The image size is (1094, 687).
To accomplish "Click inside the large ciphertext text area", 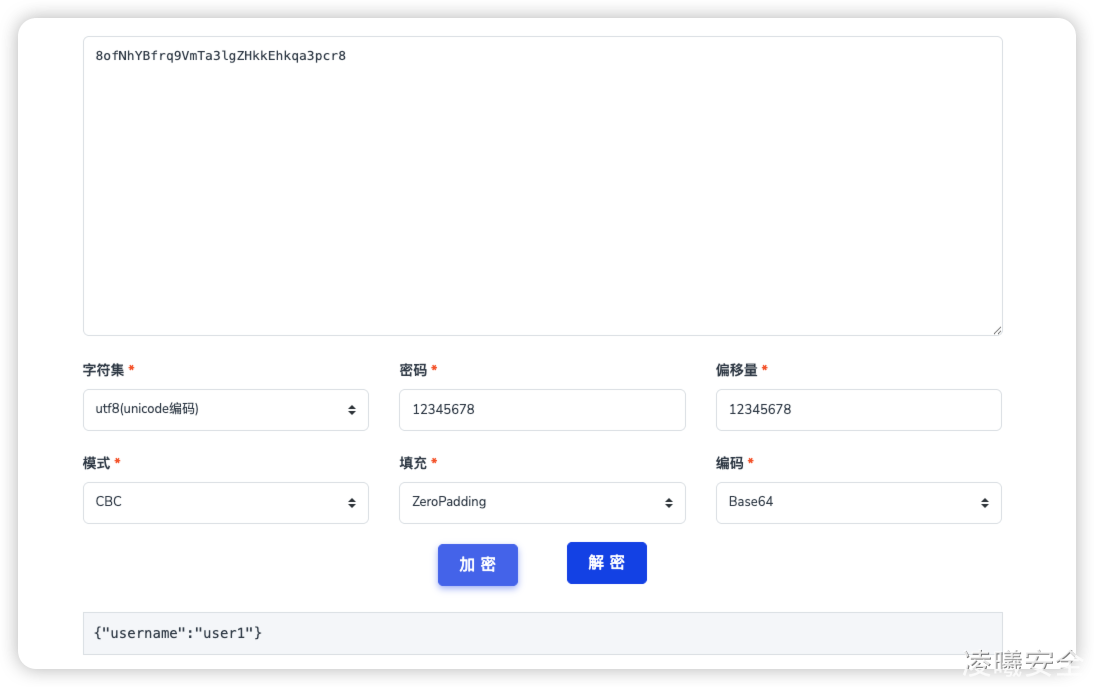I will [x=542, y=190].
